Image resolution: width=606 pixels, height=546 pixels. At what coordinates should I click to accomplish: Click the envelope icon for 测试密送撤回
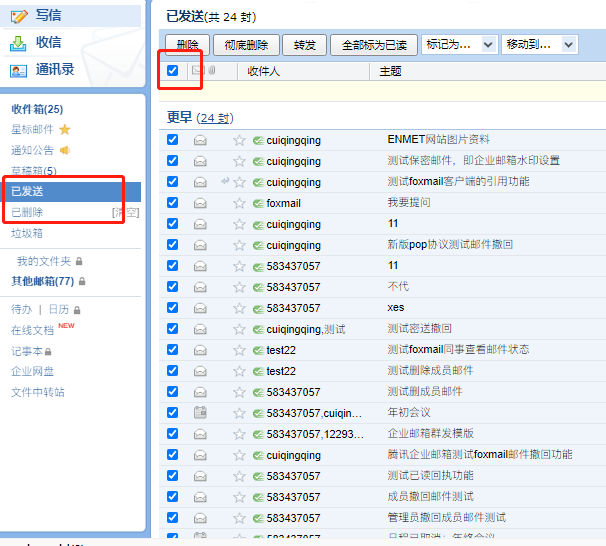[x=200, y=329]
